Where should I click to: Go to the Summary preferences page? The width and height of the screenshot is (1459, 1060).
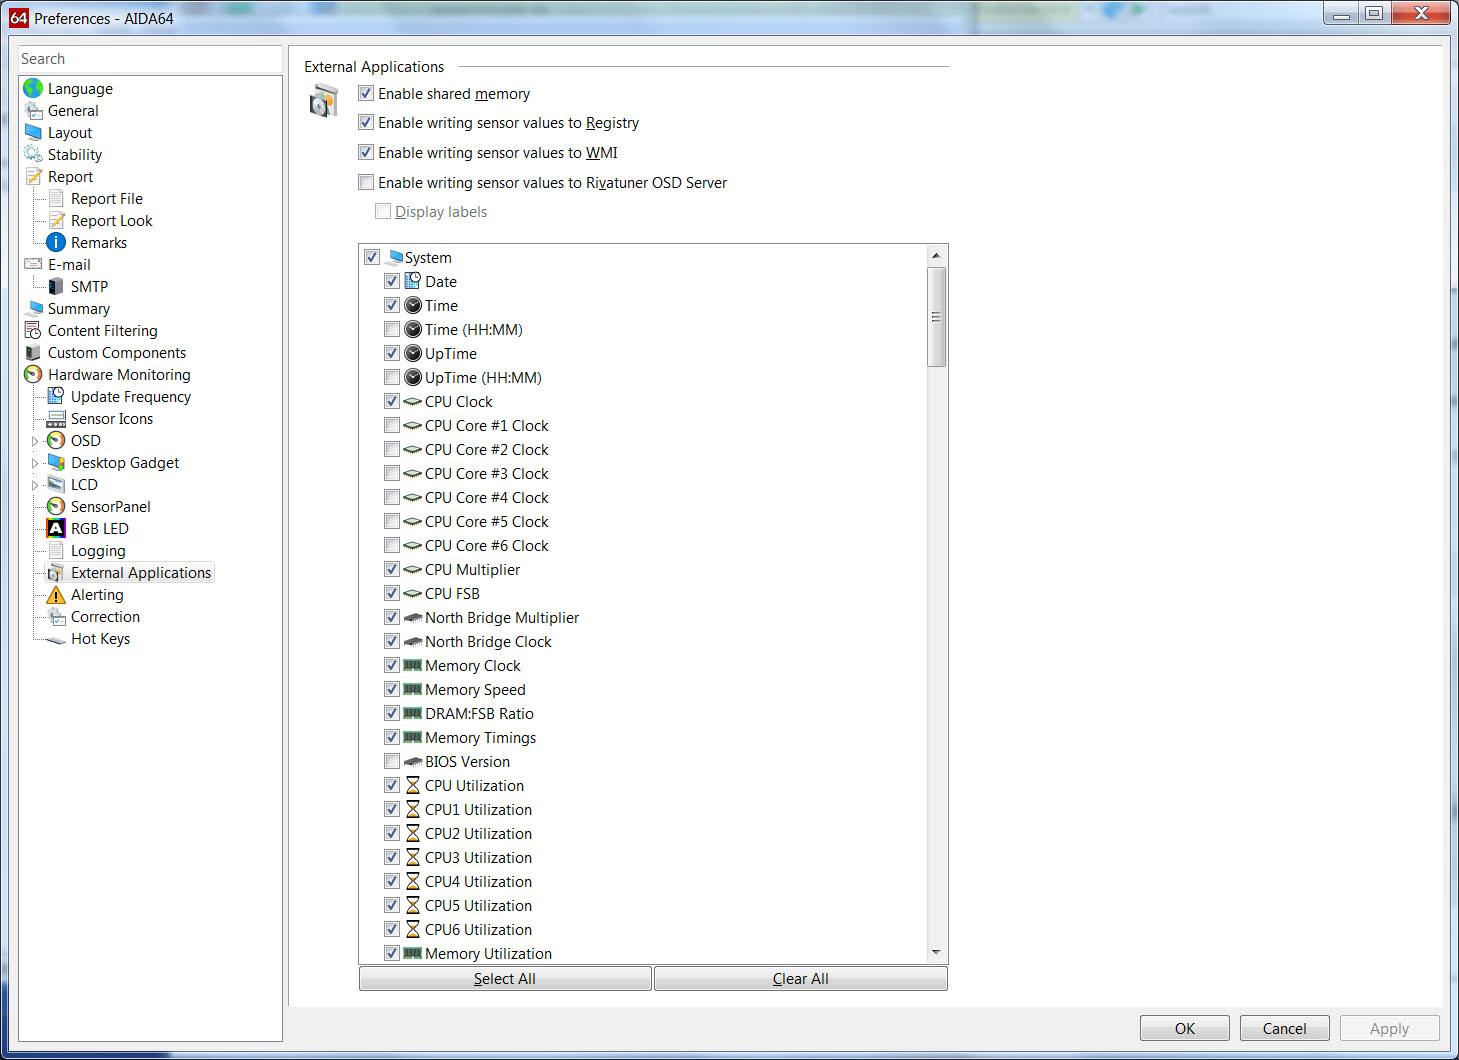click(x=79, y=309)
